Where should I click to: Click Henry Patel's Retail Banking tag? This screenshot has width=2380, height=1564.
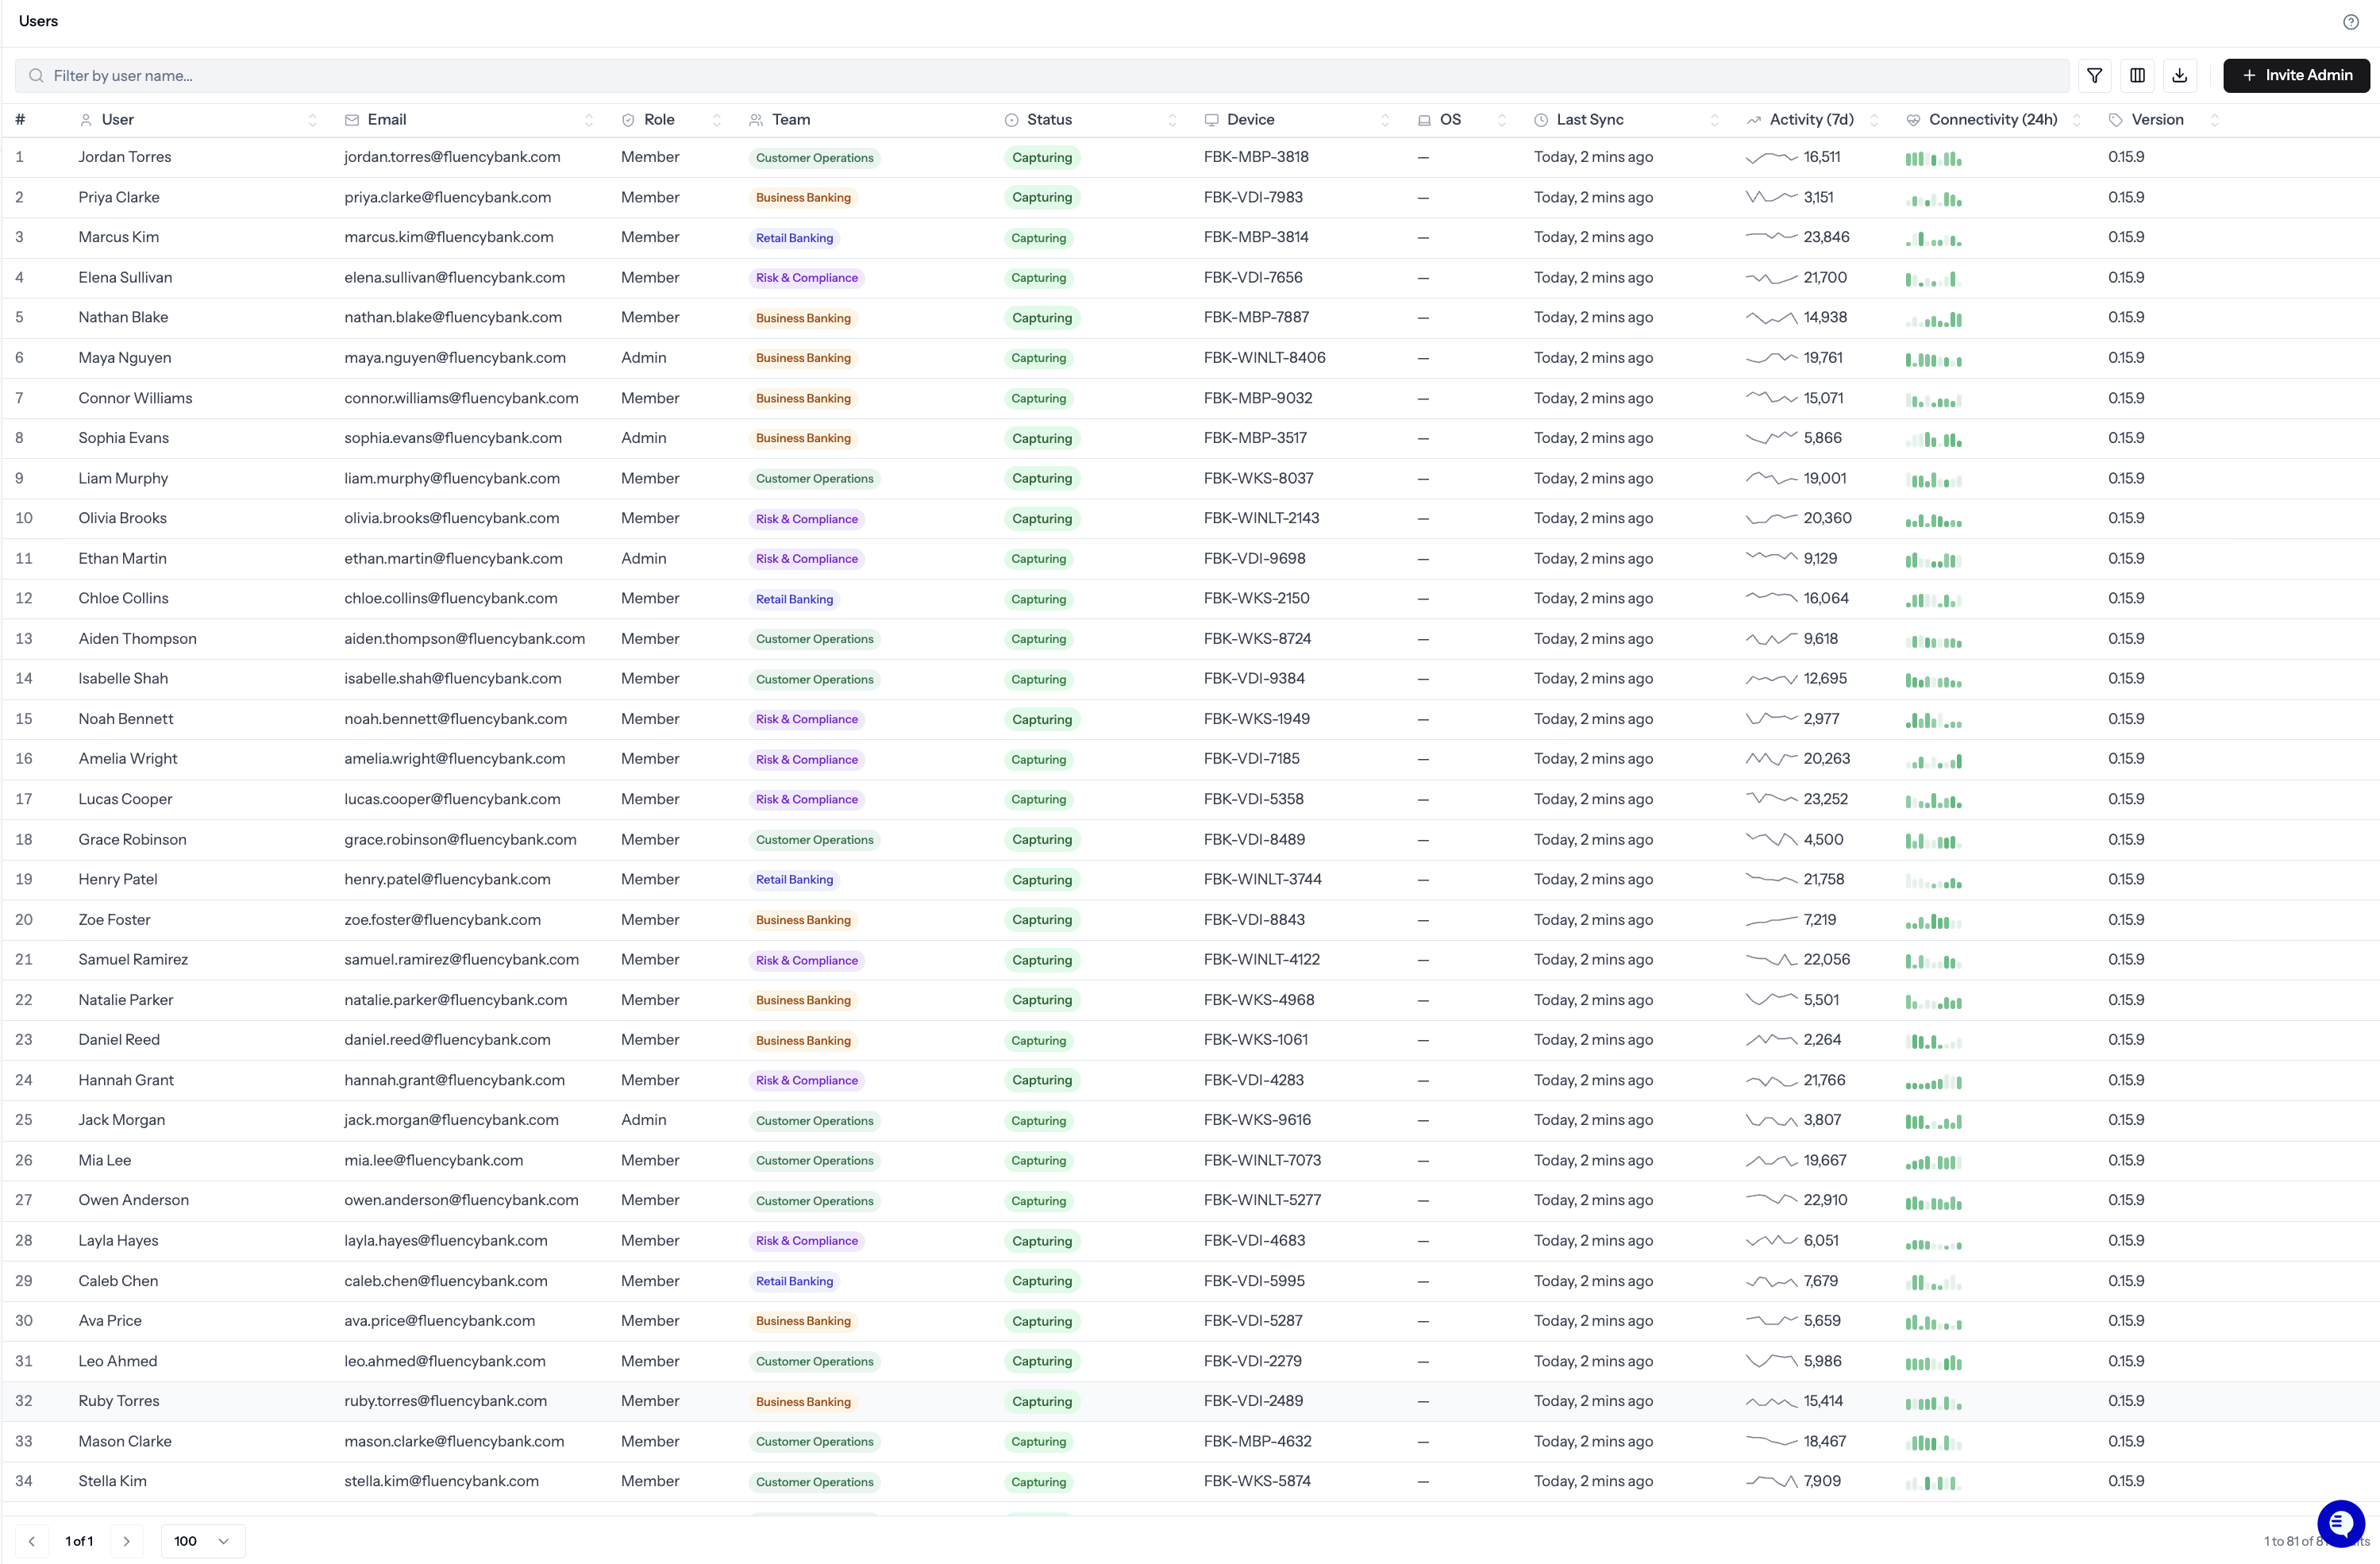tap(794, 880)
